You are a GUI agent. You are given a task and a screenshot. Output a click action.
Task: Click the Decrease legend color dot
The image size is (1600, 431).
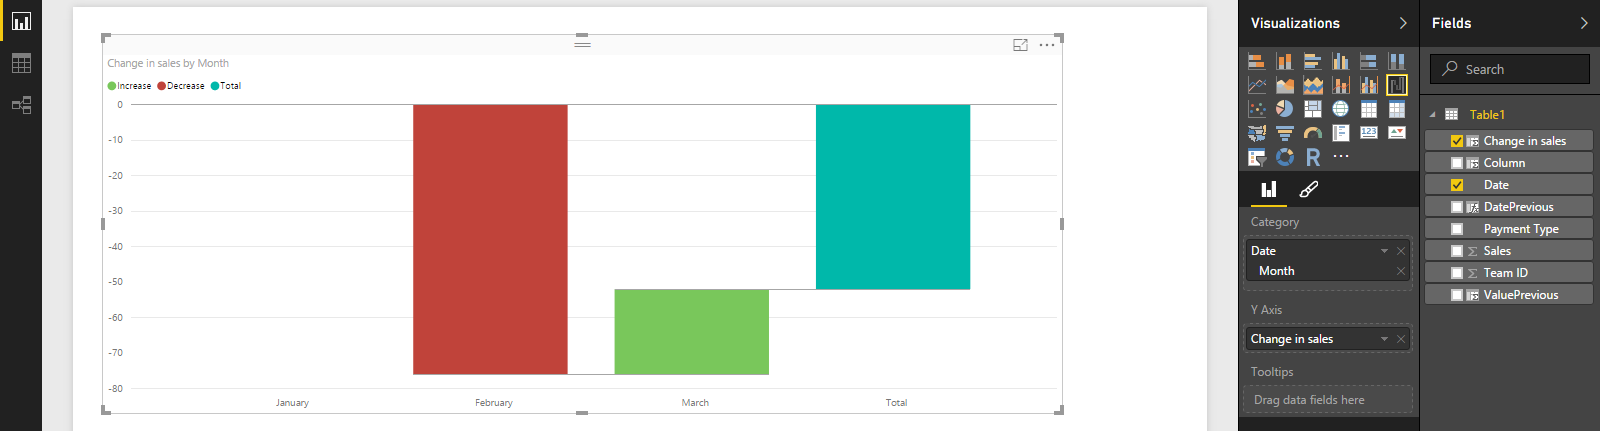pyautogui.click(x=161, y=86)
